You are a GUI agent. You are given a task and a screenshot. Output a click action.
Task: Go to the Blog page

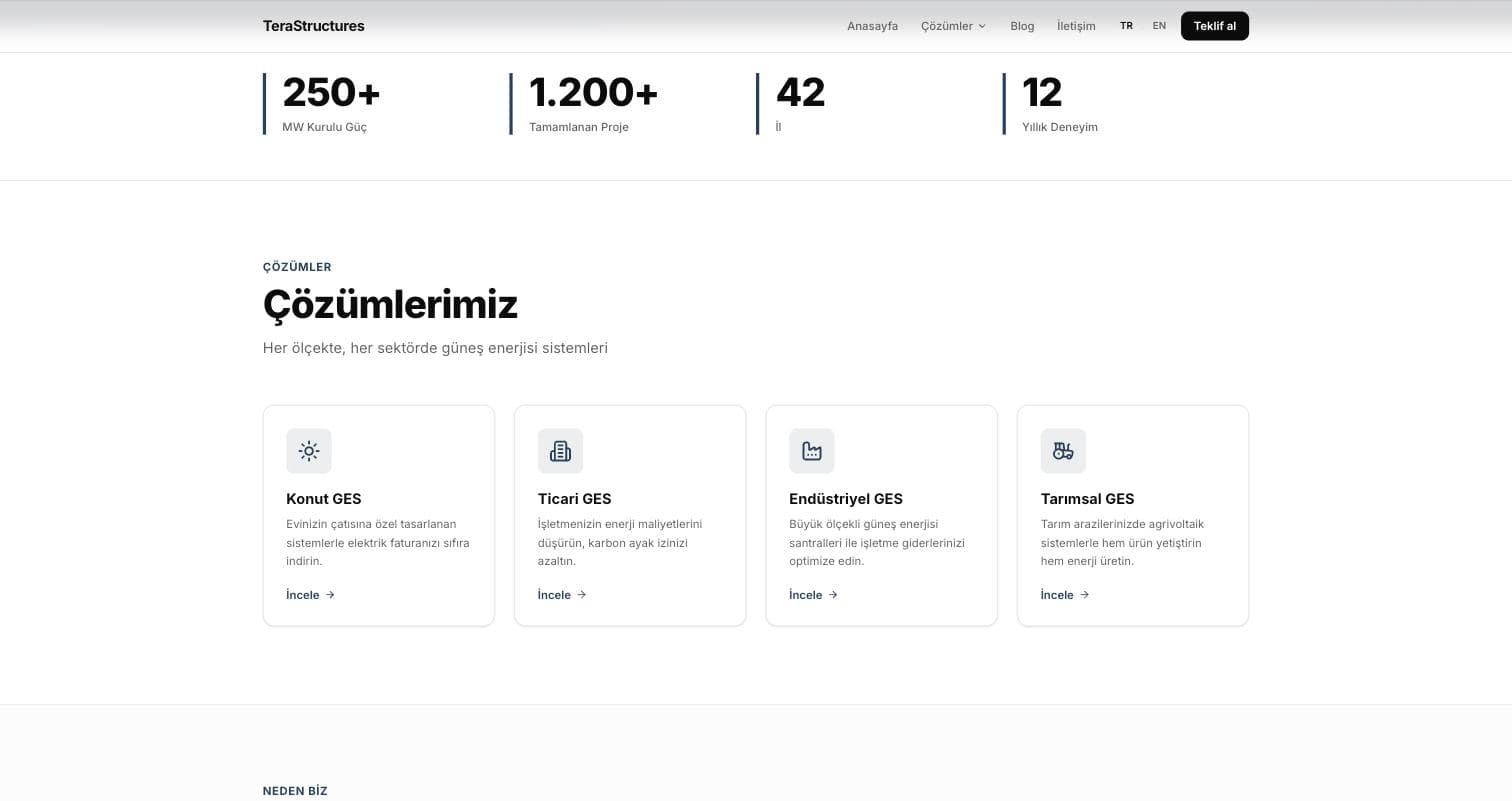(x=1022, y=26)
